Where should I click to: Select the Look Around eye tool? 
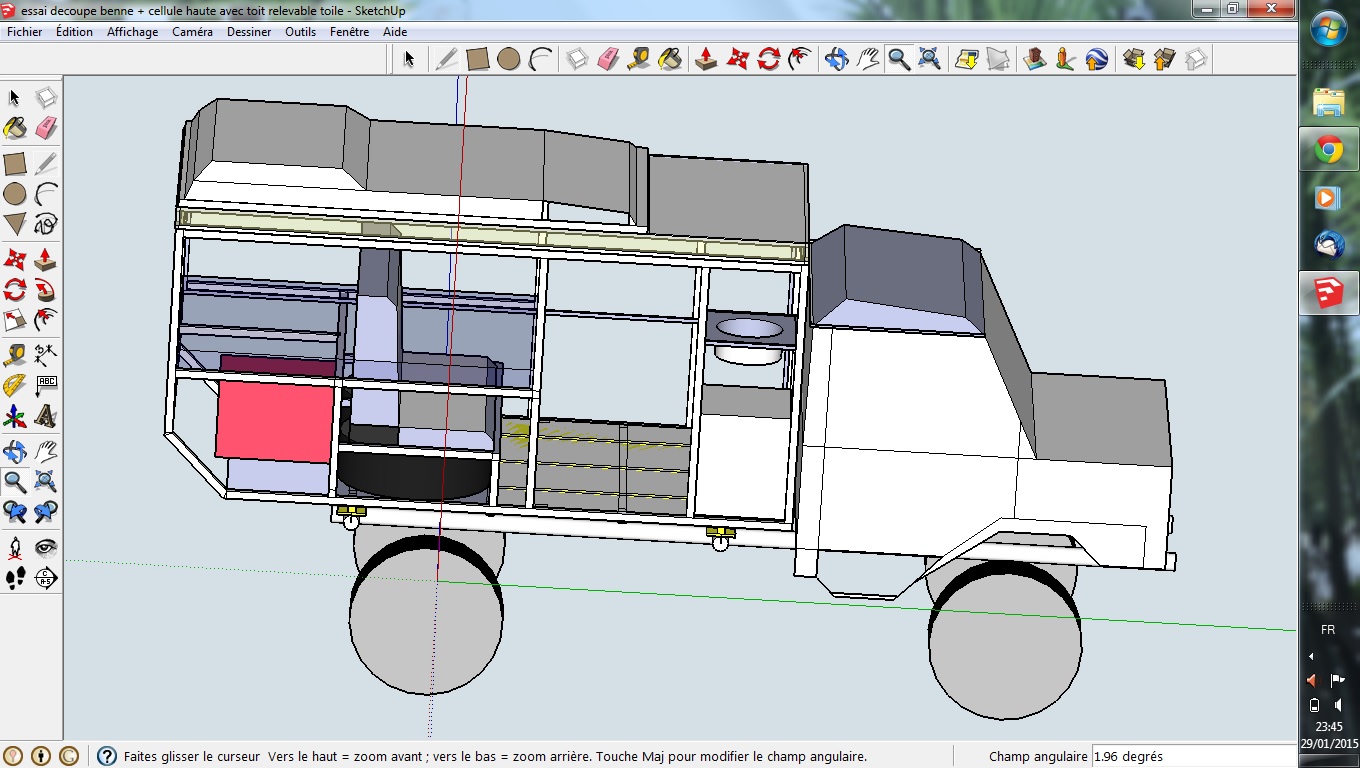point(46,547)
